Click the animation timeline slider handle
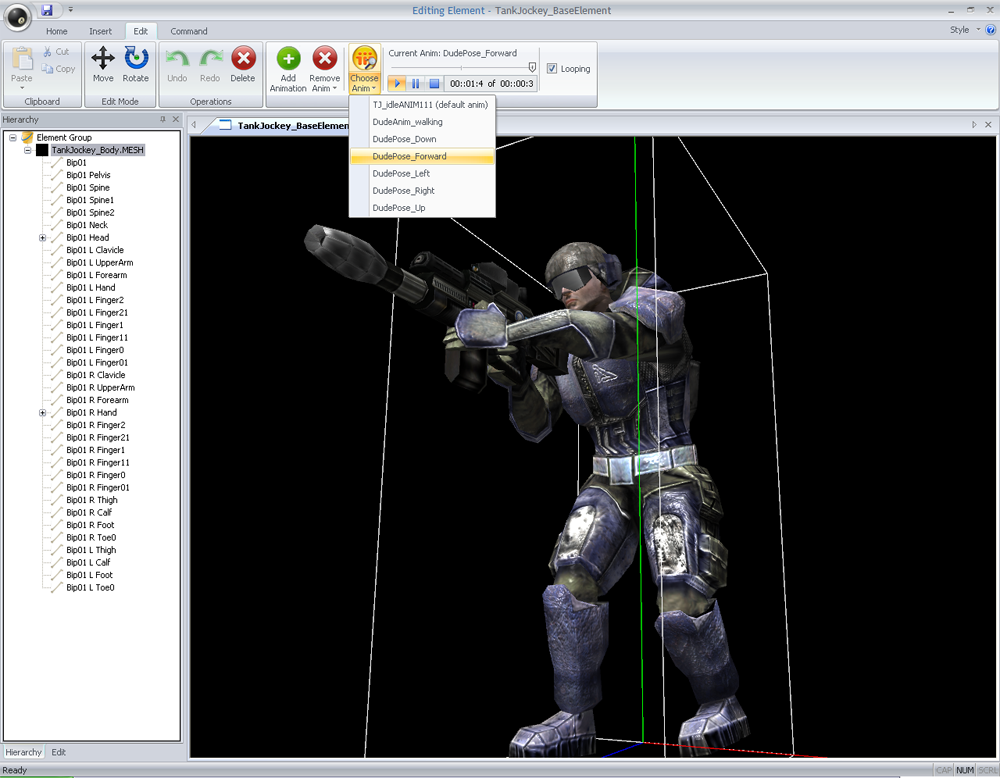The width and height of the screenshot is (1000, 778). [532, 67]
